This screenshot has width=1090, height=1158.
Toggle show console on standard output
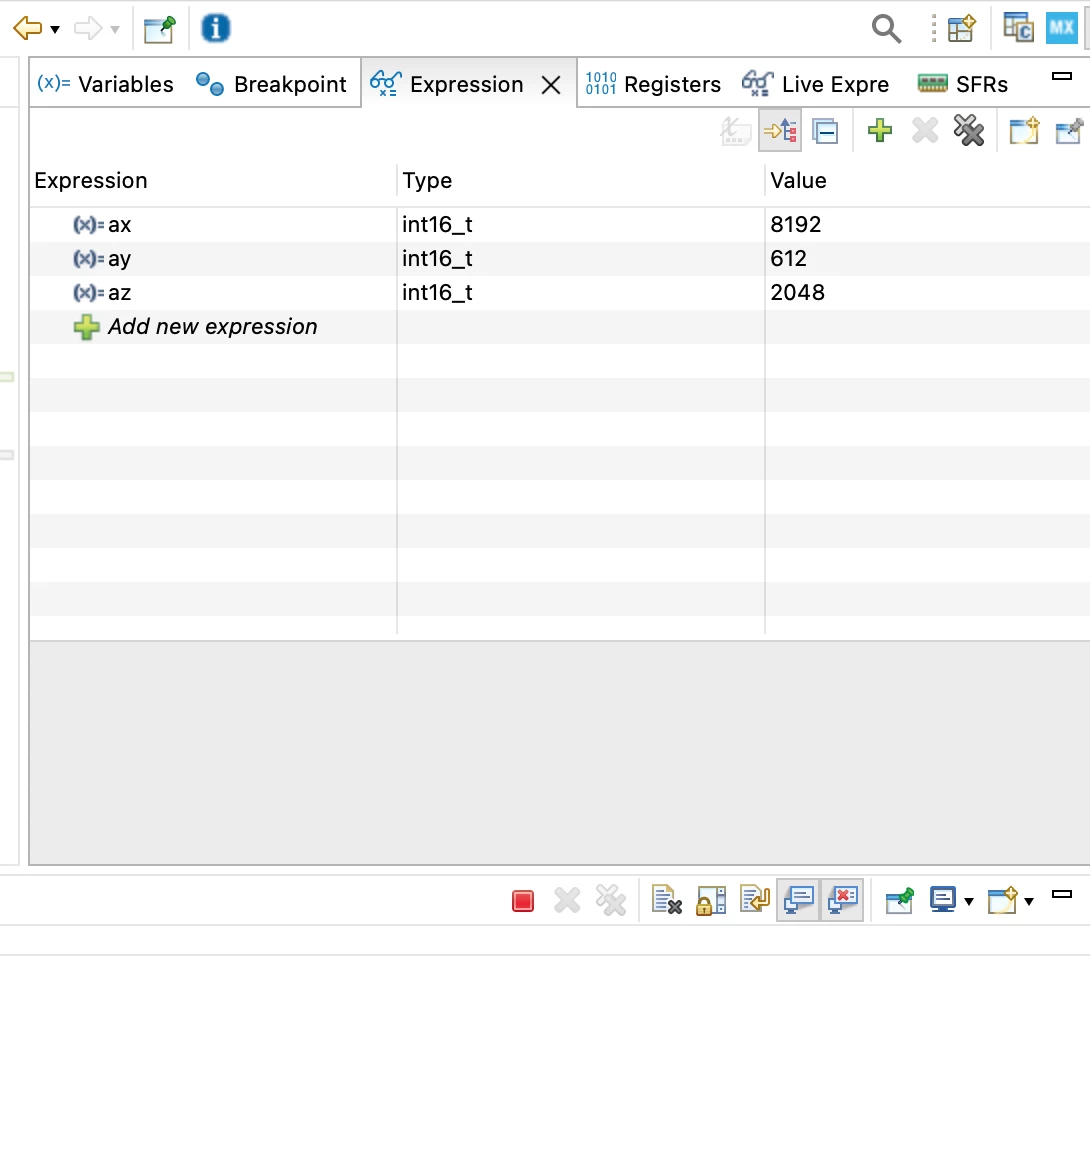click(x=798, y=900)
